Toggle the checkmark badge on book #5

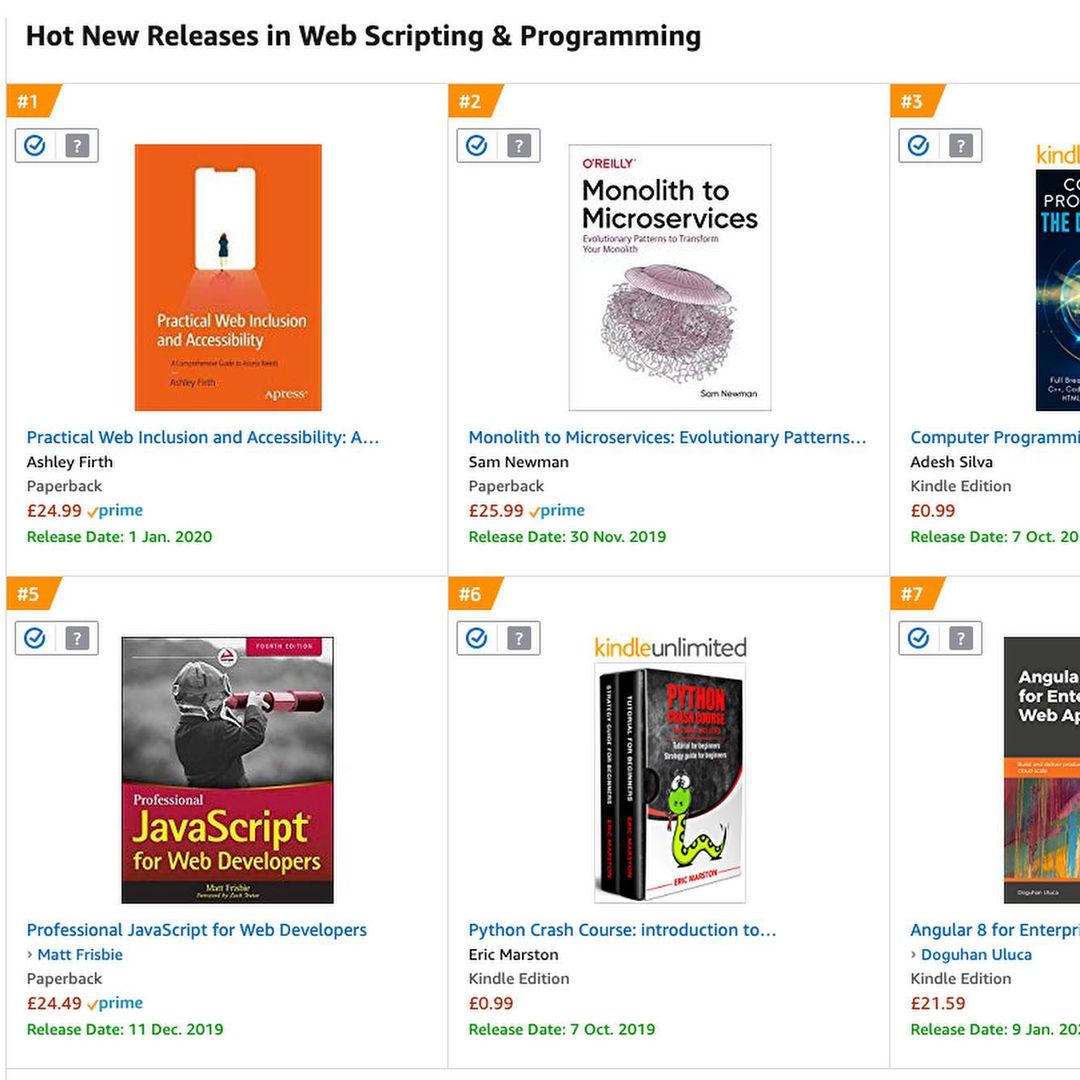[x=35, y=638]
